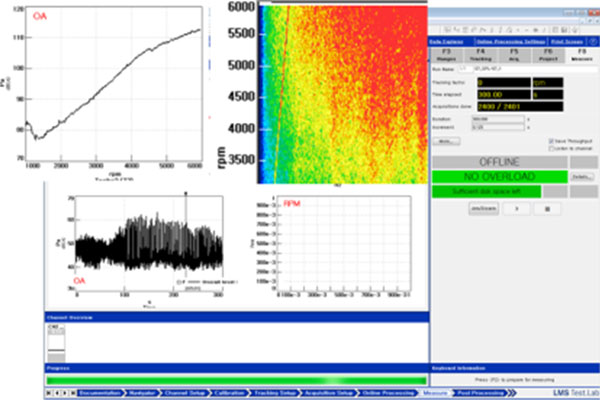Switch to the Online Processing tab
Image resolution: width=600 pixels, height=400 pixels.
pyautogui.click(x=388, y=393)
